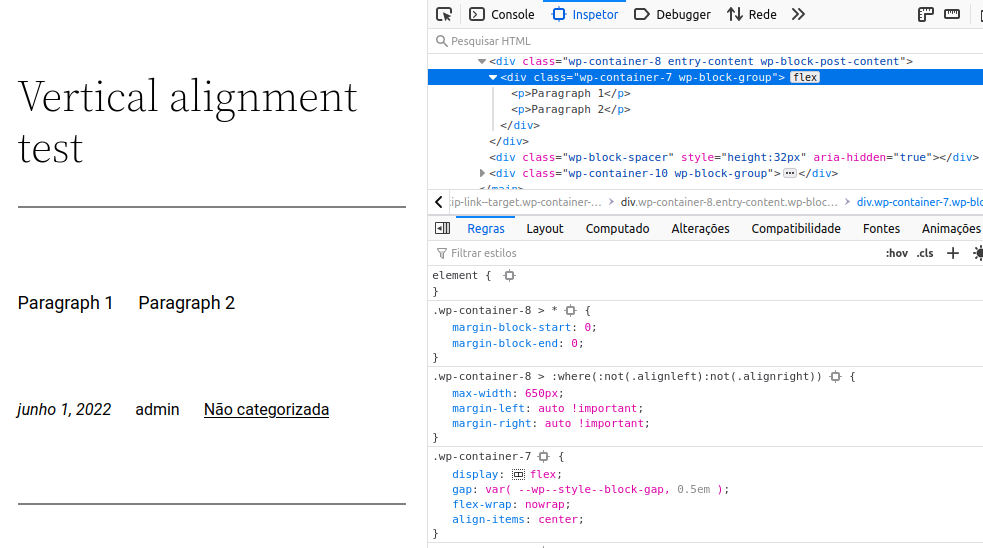Highlight elements matching .wp-container-8 > * selector

[570, 310]
